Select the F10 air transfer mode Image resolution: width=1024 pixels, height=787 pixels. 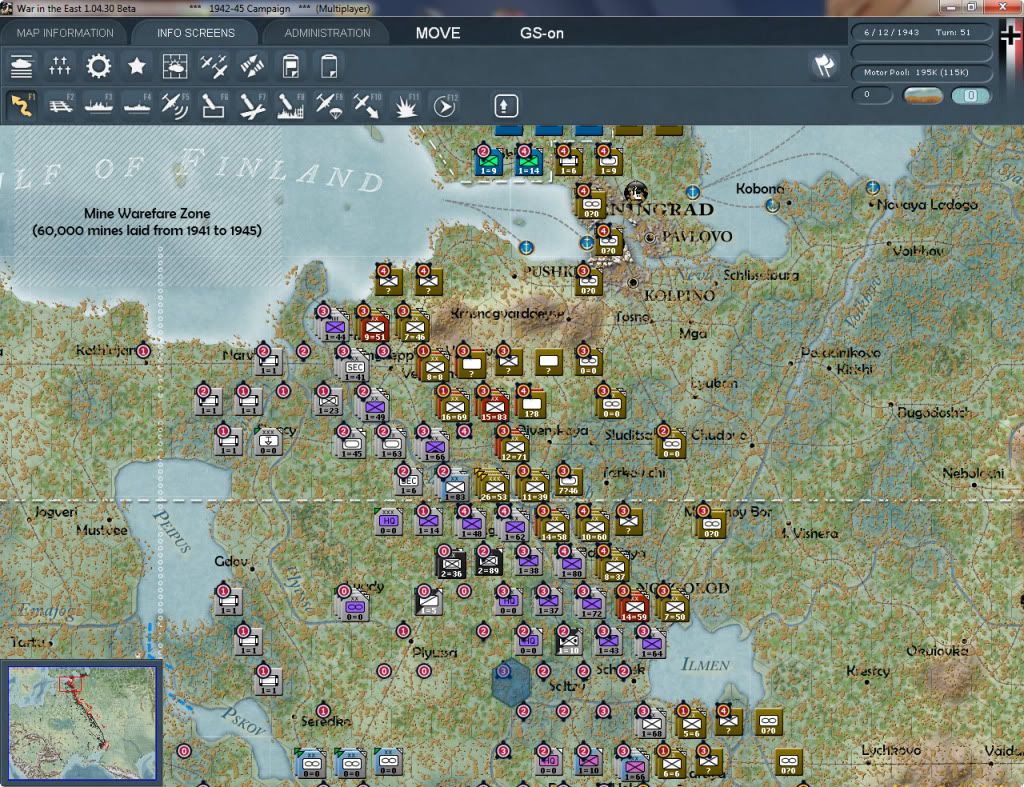pos(367,106)
